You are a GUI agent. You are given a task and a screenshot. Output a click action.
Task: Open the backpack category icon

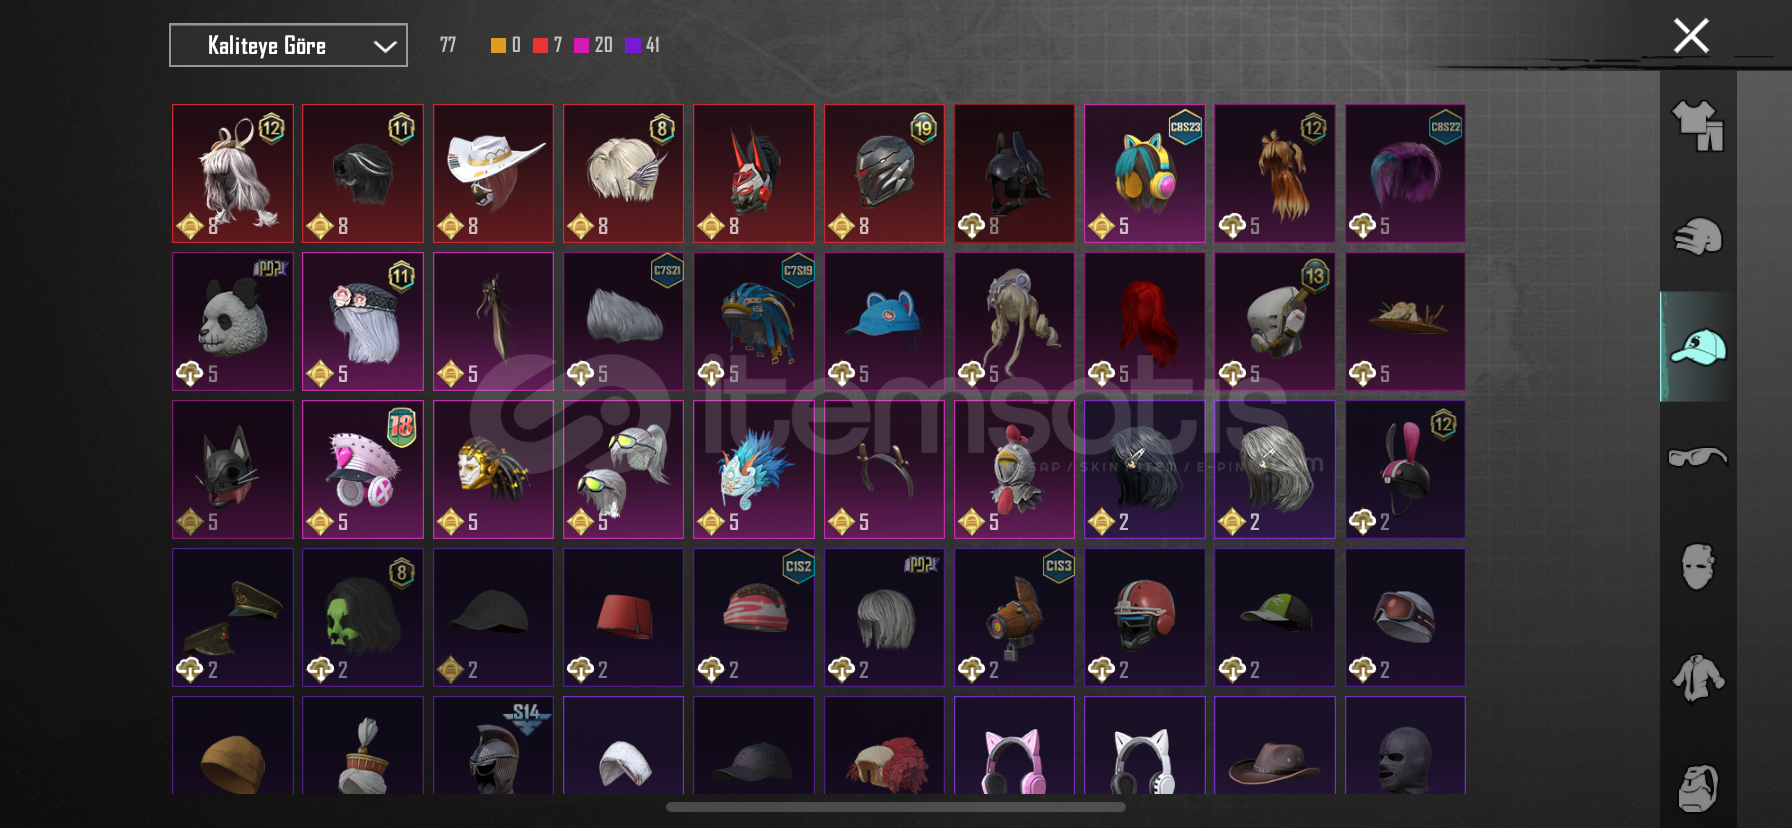pyautogui.click(x=1698, y=788)
